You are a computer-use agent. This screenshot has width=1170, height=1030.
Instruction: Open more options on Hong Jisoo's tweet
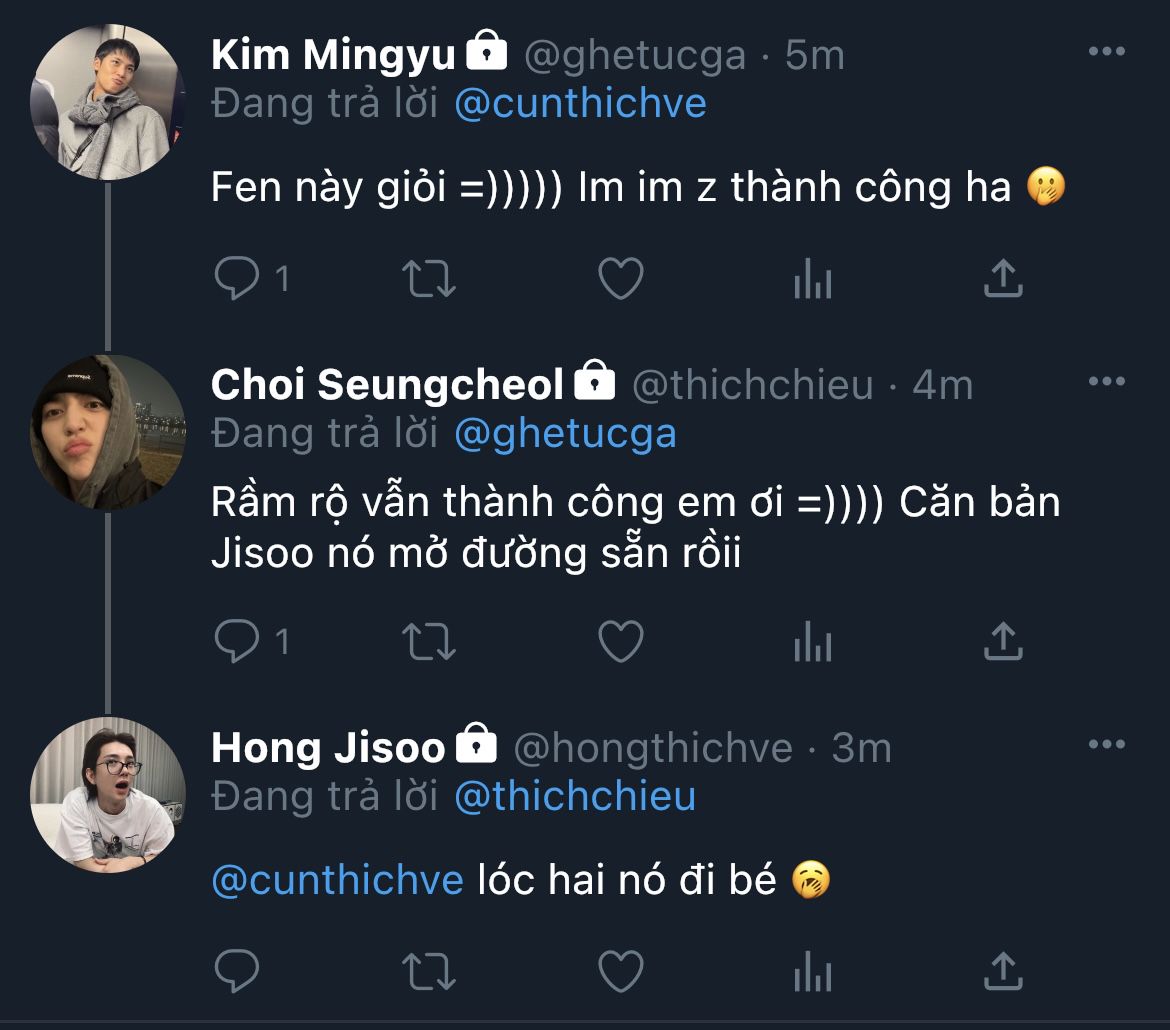1106,745
